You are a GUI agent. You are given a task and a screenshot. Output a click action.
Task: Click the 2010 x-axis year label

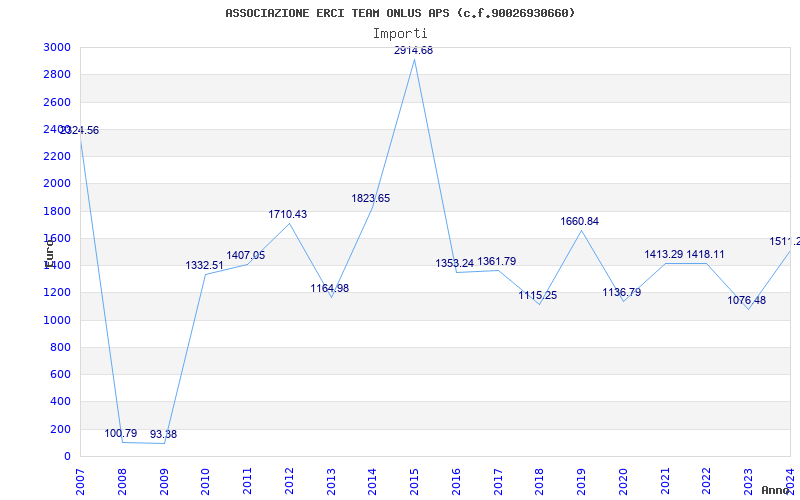205,482
